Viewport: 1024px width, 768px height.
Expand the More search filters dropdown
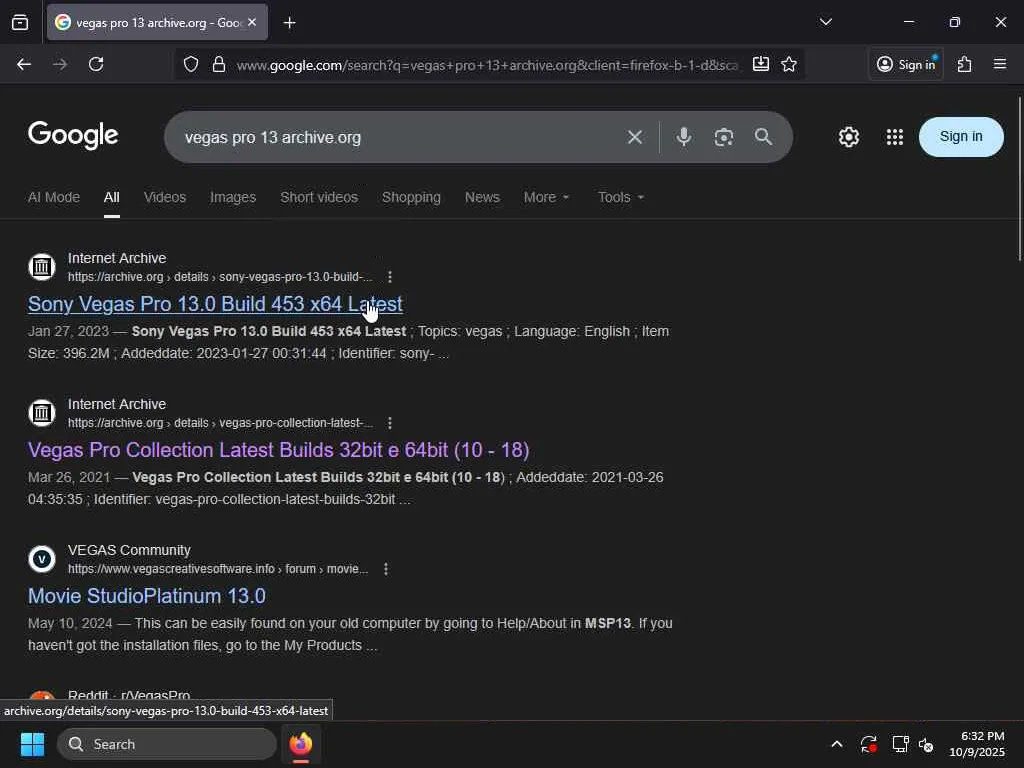click(x=546, y=197)
